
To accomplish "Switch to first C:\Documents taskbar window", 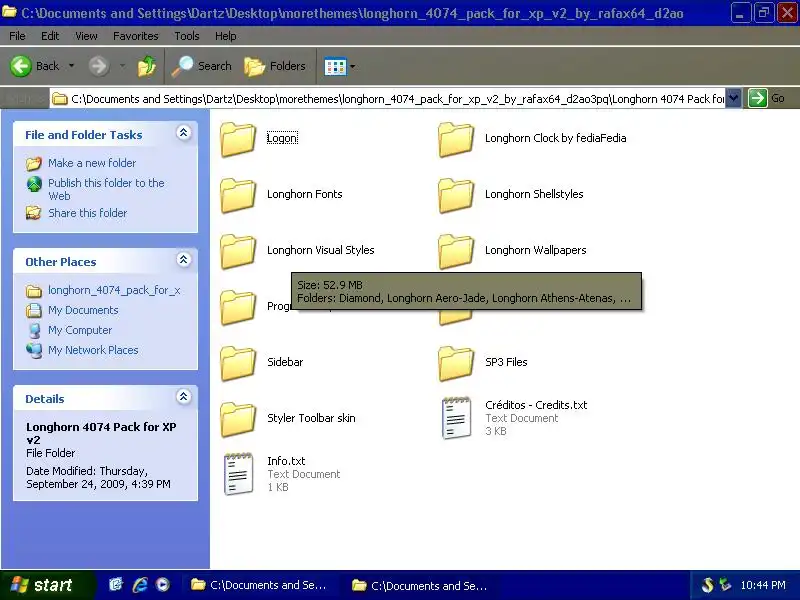I will coord(259,585).
